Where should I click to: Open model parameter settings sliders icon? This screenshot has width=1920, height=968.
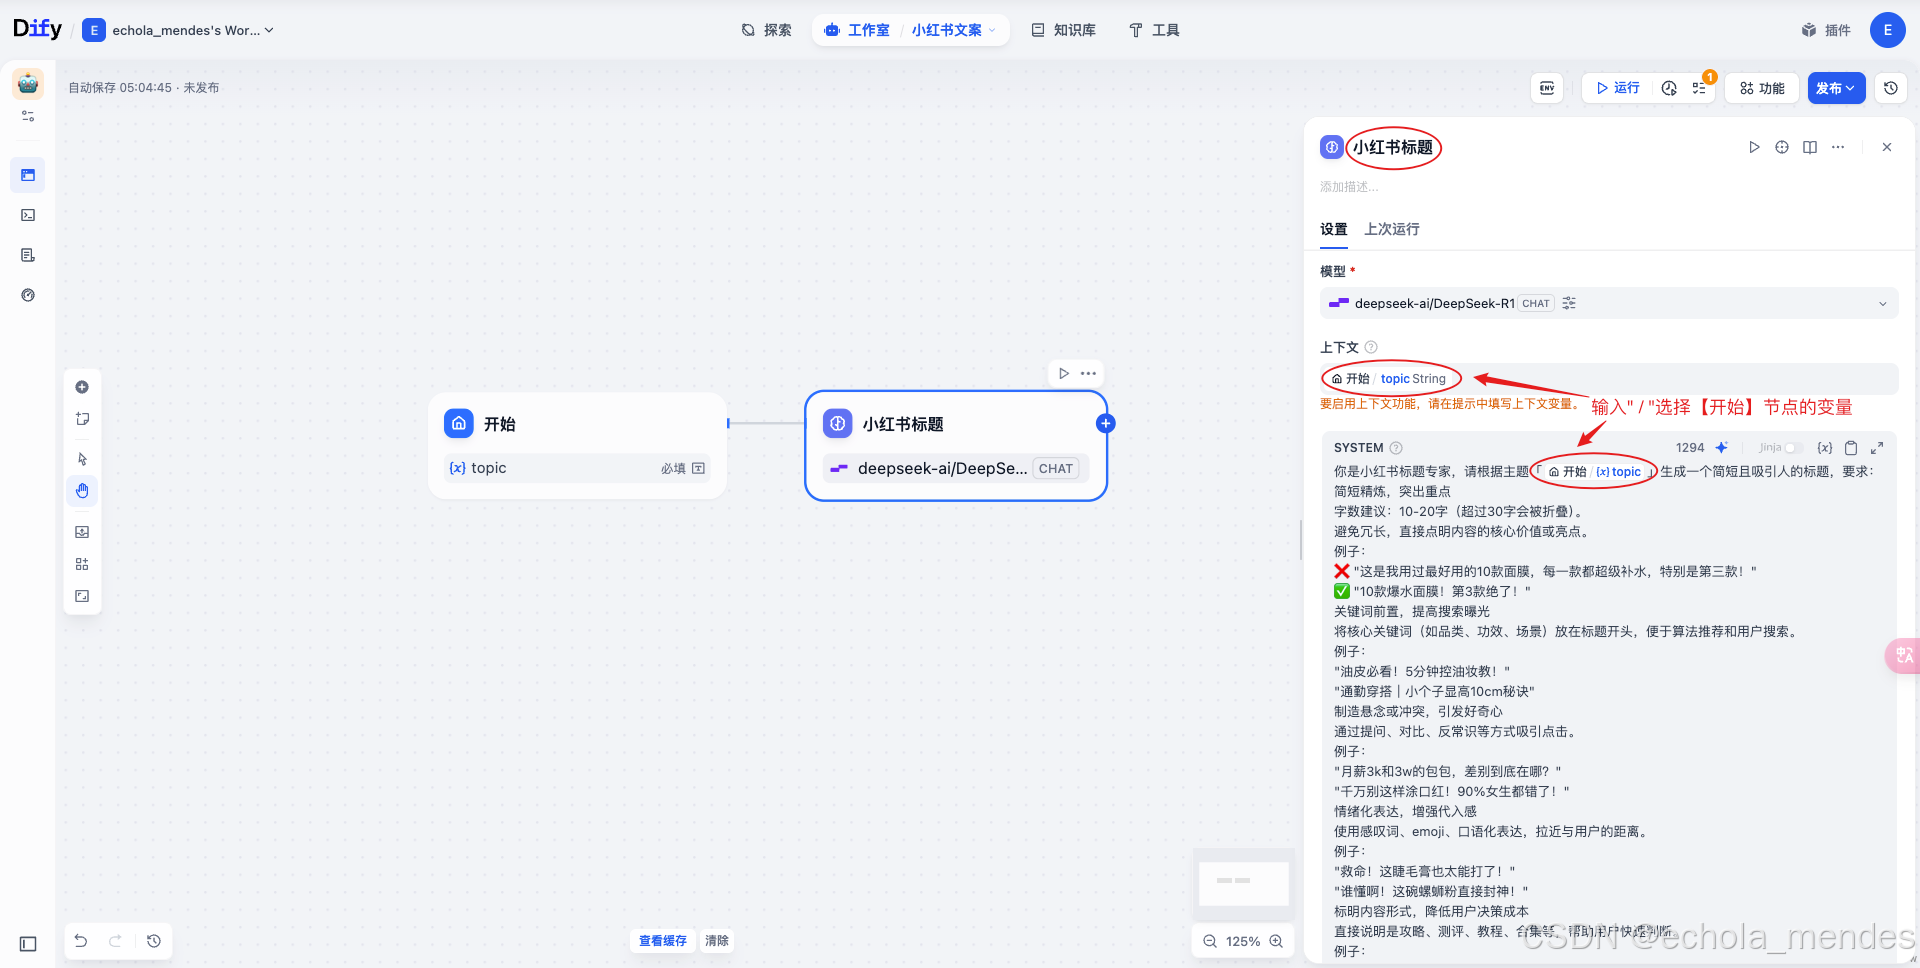click(1569, 303)
